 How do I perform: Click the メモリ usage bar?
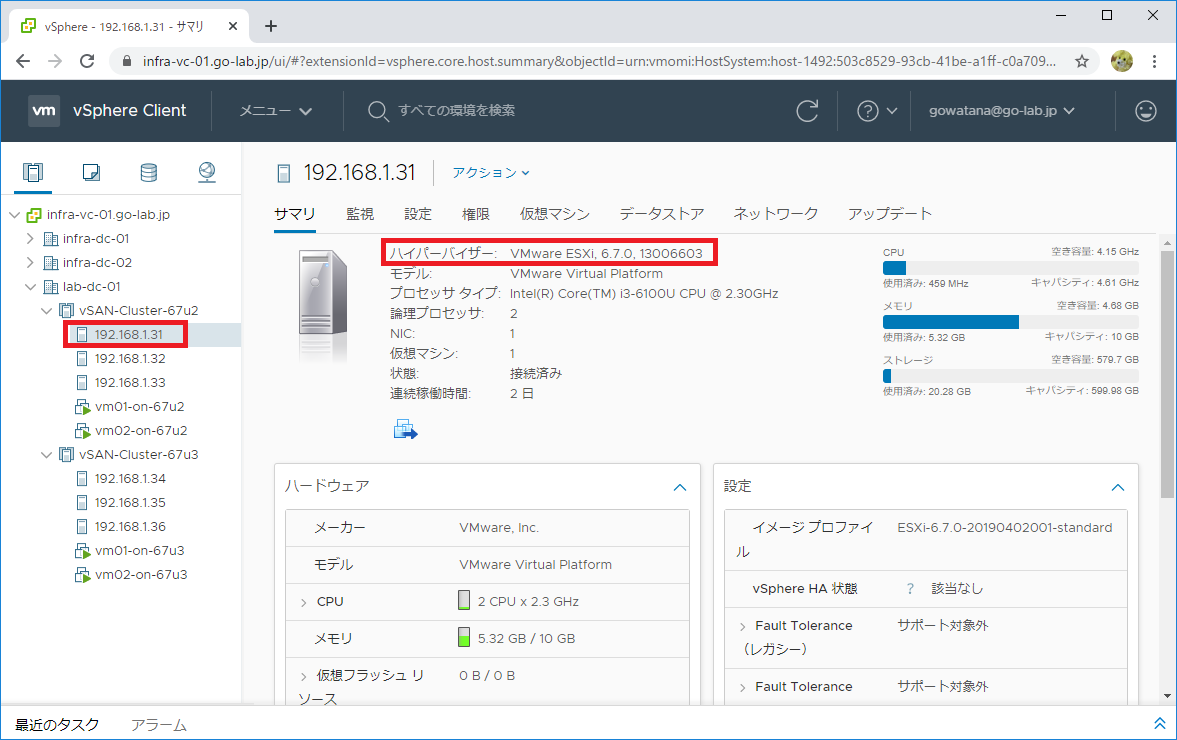(x=1010, y=322)
